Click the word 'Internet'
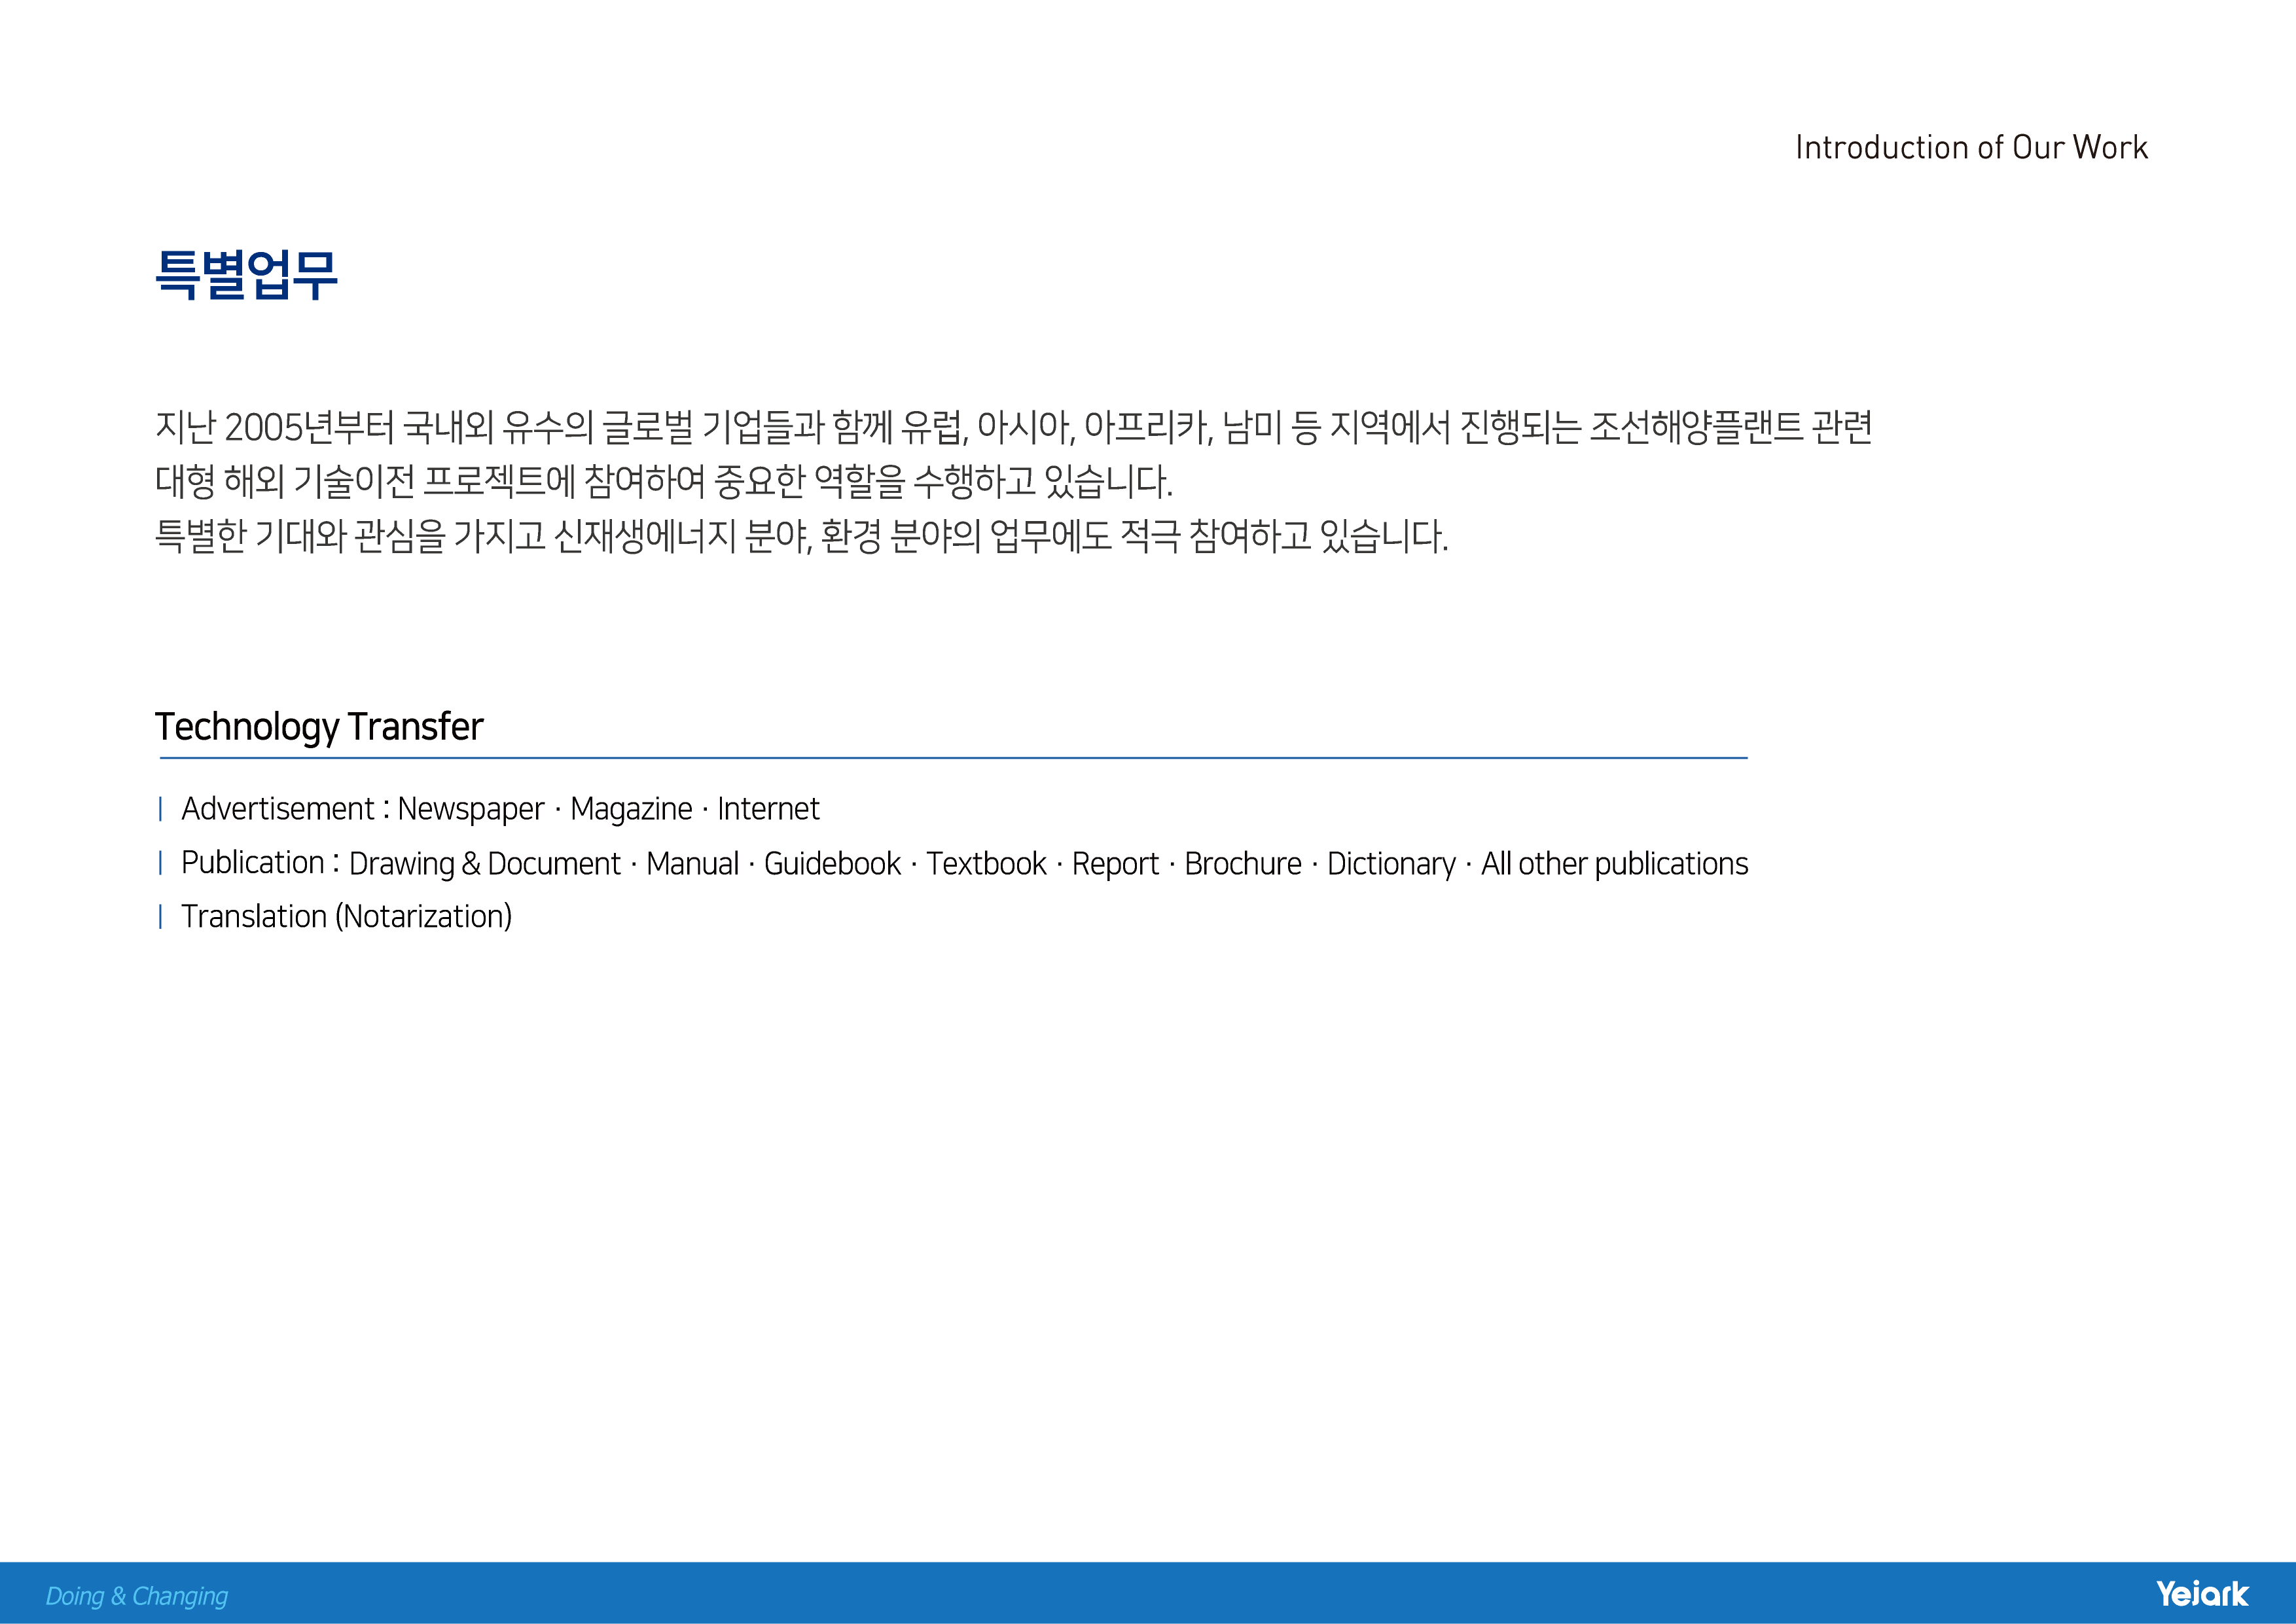Image resolution: width=2296 pixels, height=1624 pixels. click(x=768, y=808)
